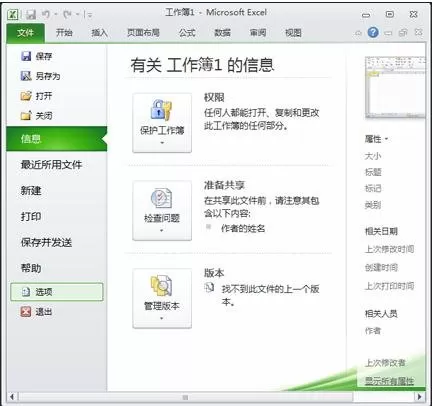Click the horizontal scrollbar thumb
The height and width of the screenshot is (406, 432).
coord(185,397)
